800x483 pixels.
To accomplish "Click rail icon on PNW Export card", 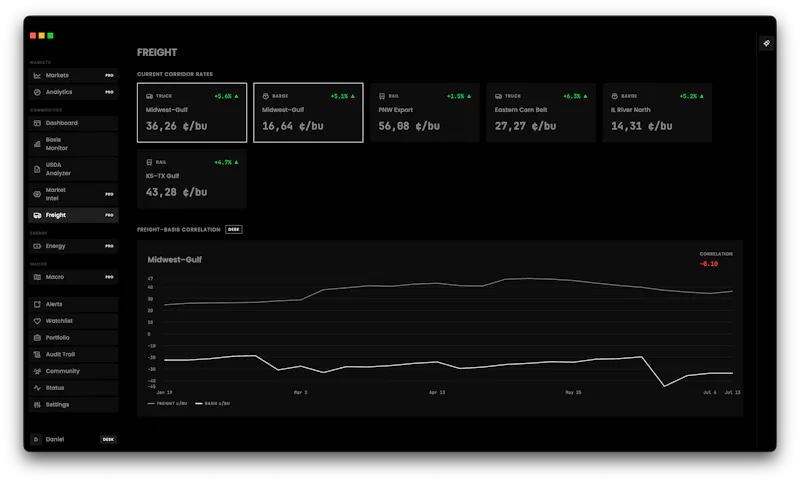I will 382,96.
